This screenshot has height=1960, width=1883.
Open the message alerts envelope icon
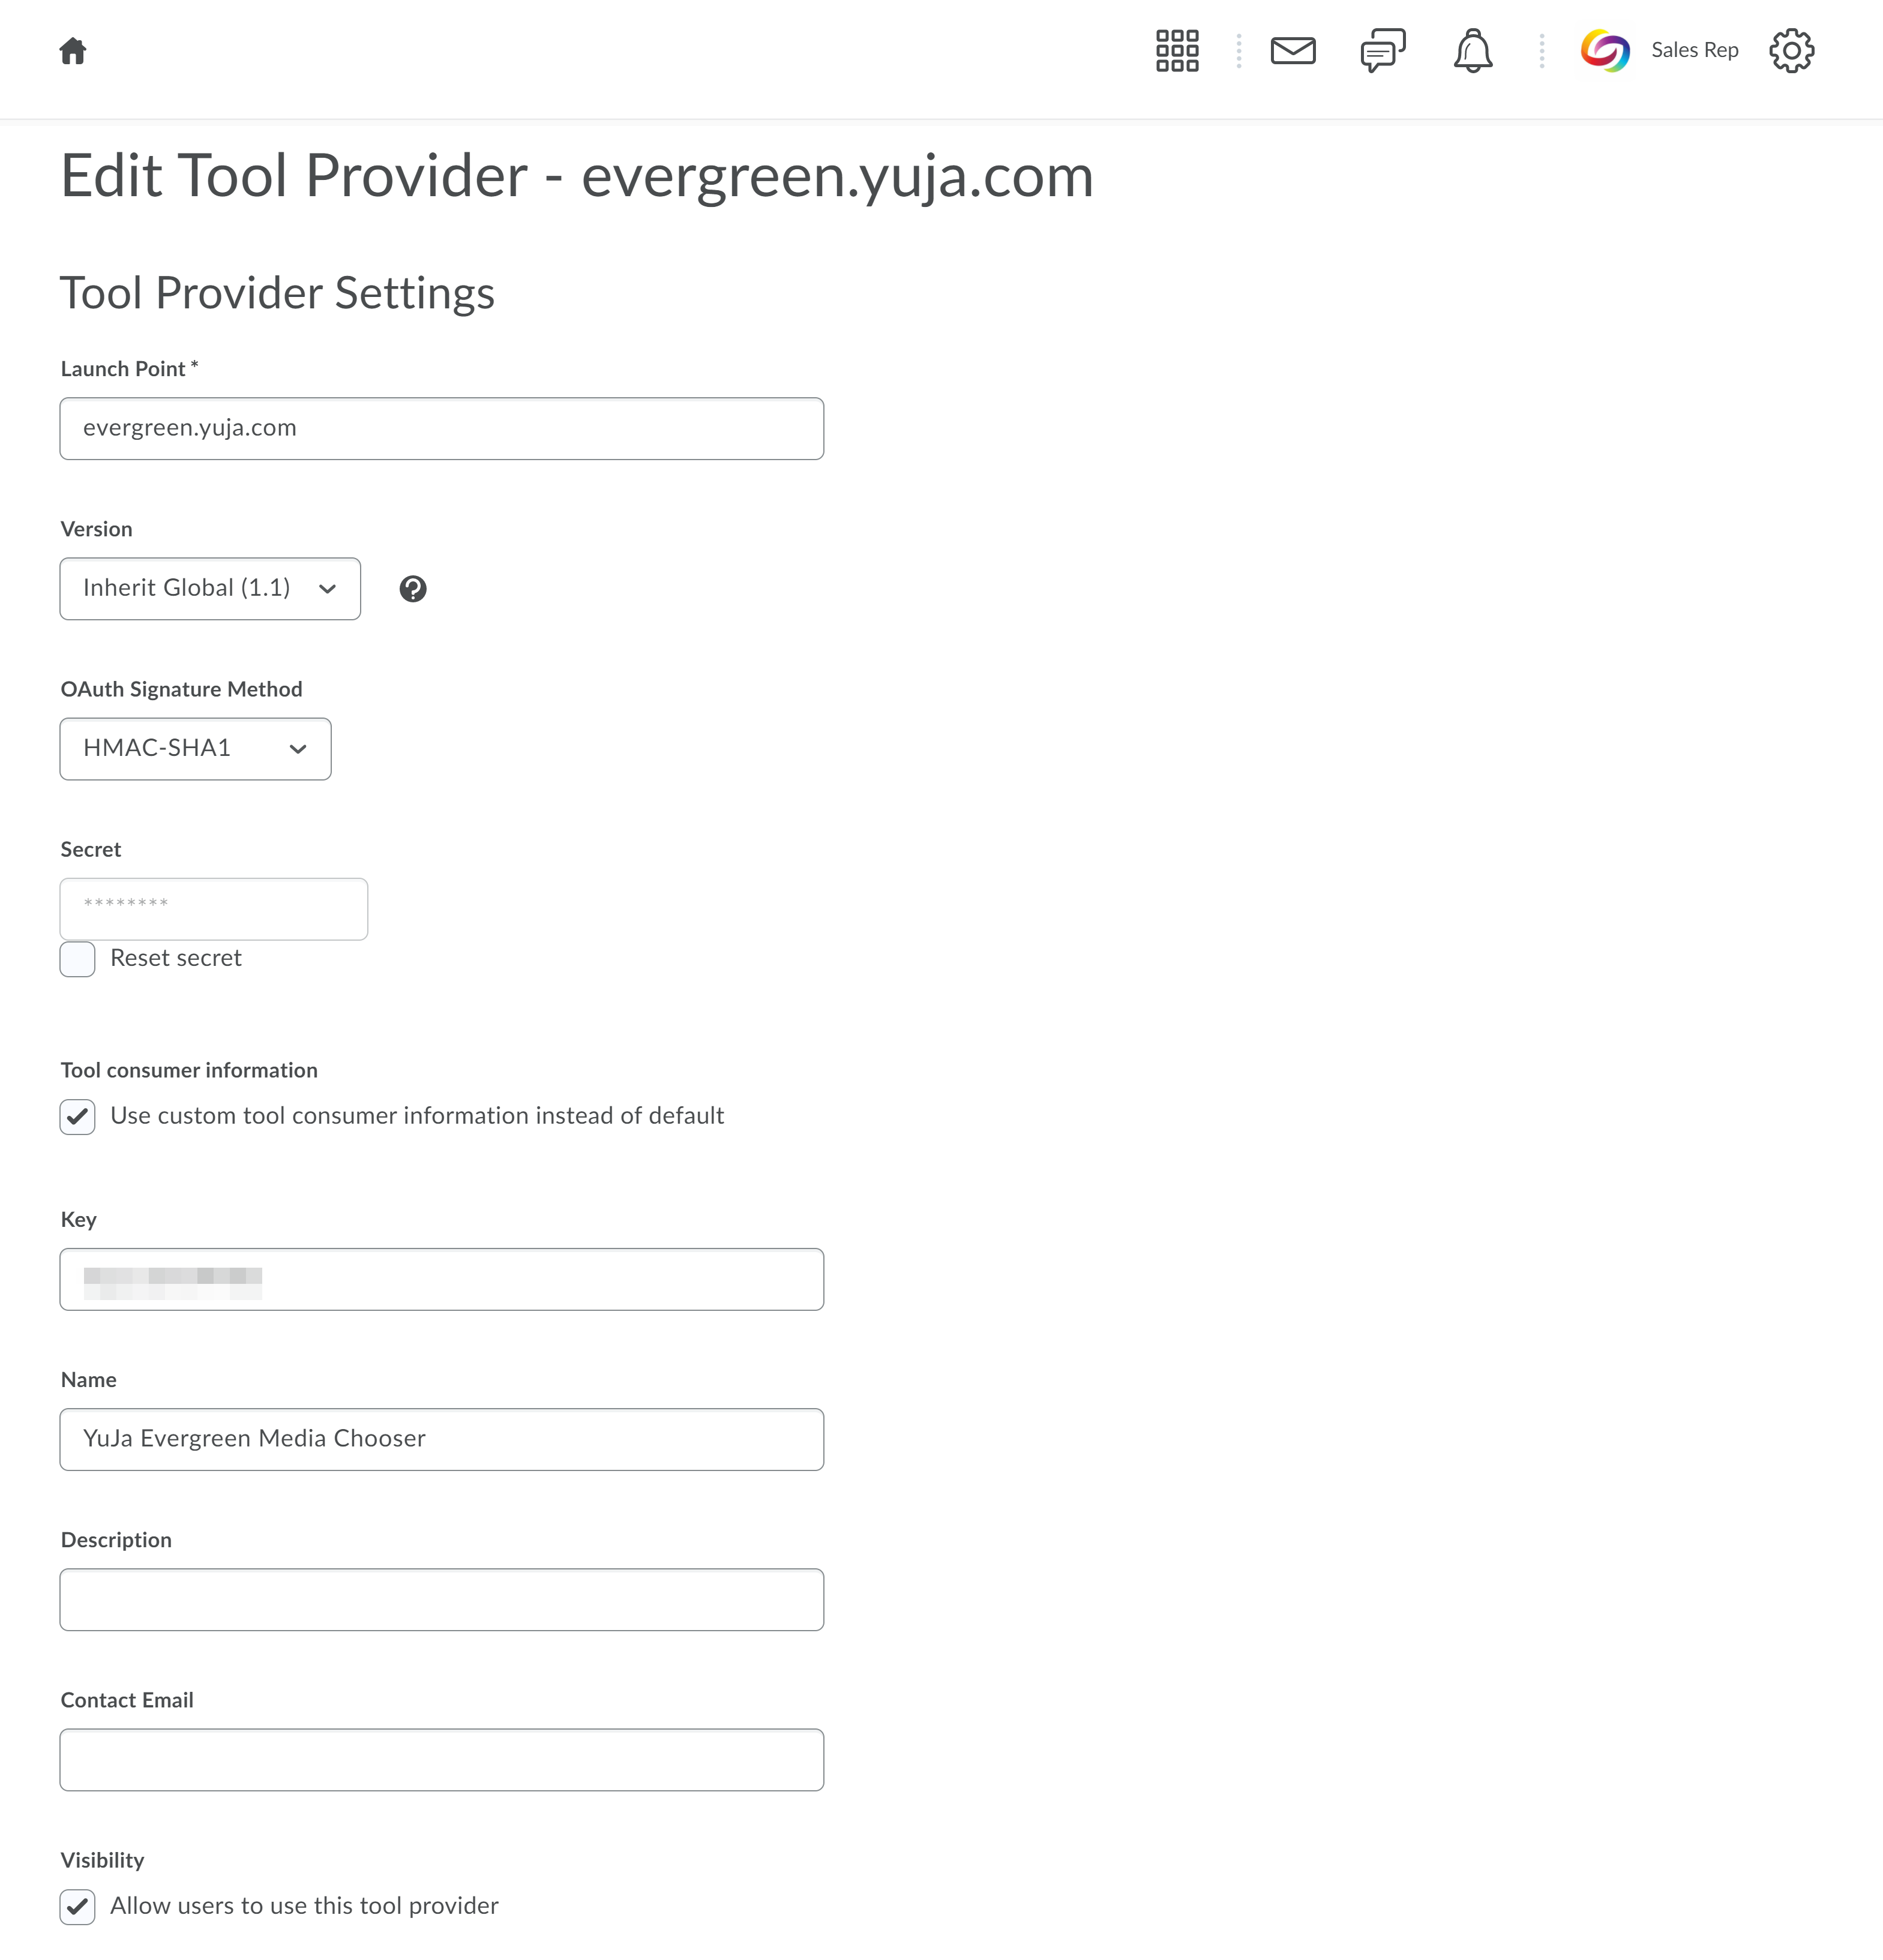click(1293, 50)
